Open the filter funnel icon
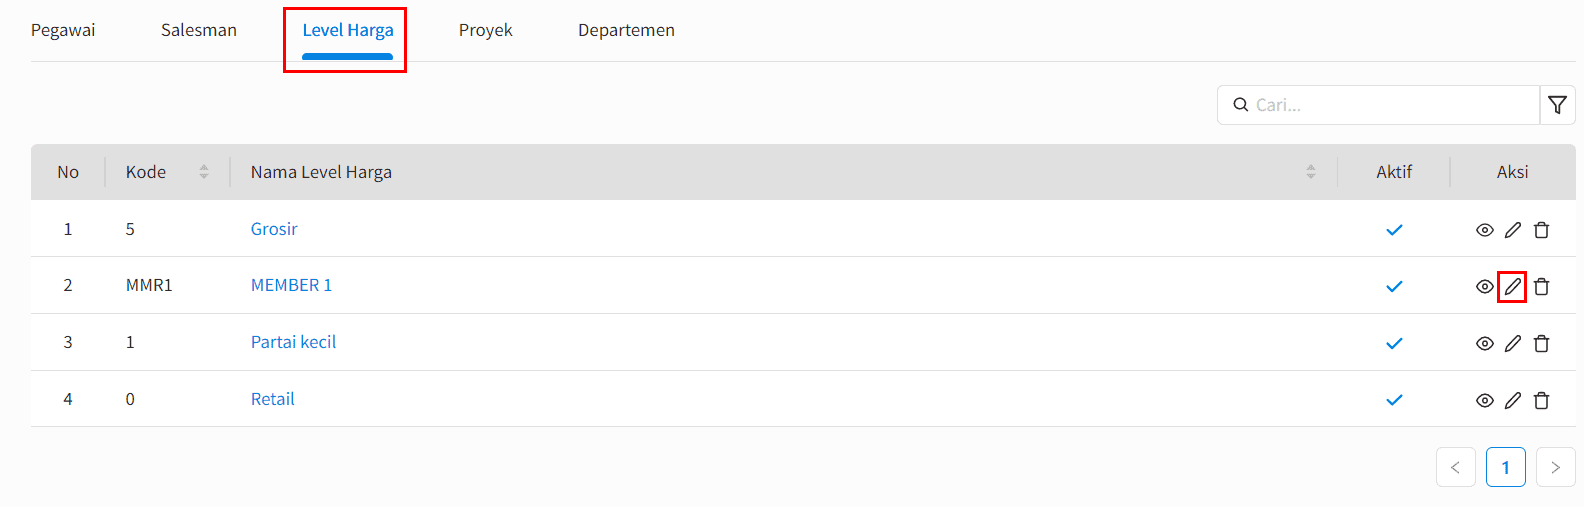This screenshot has width=1584, height=507. click(1557, 105)
